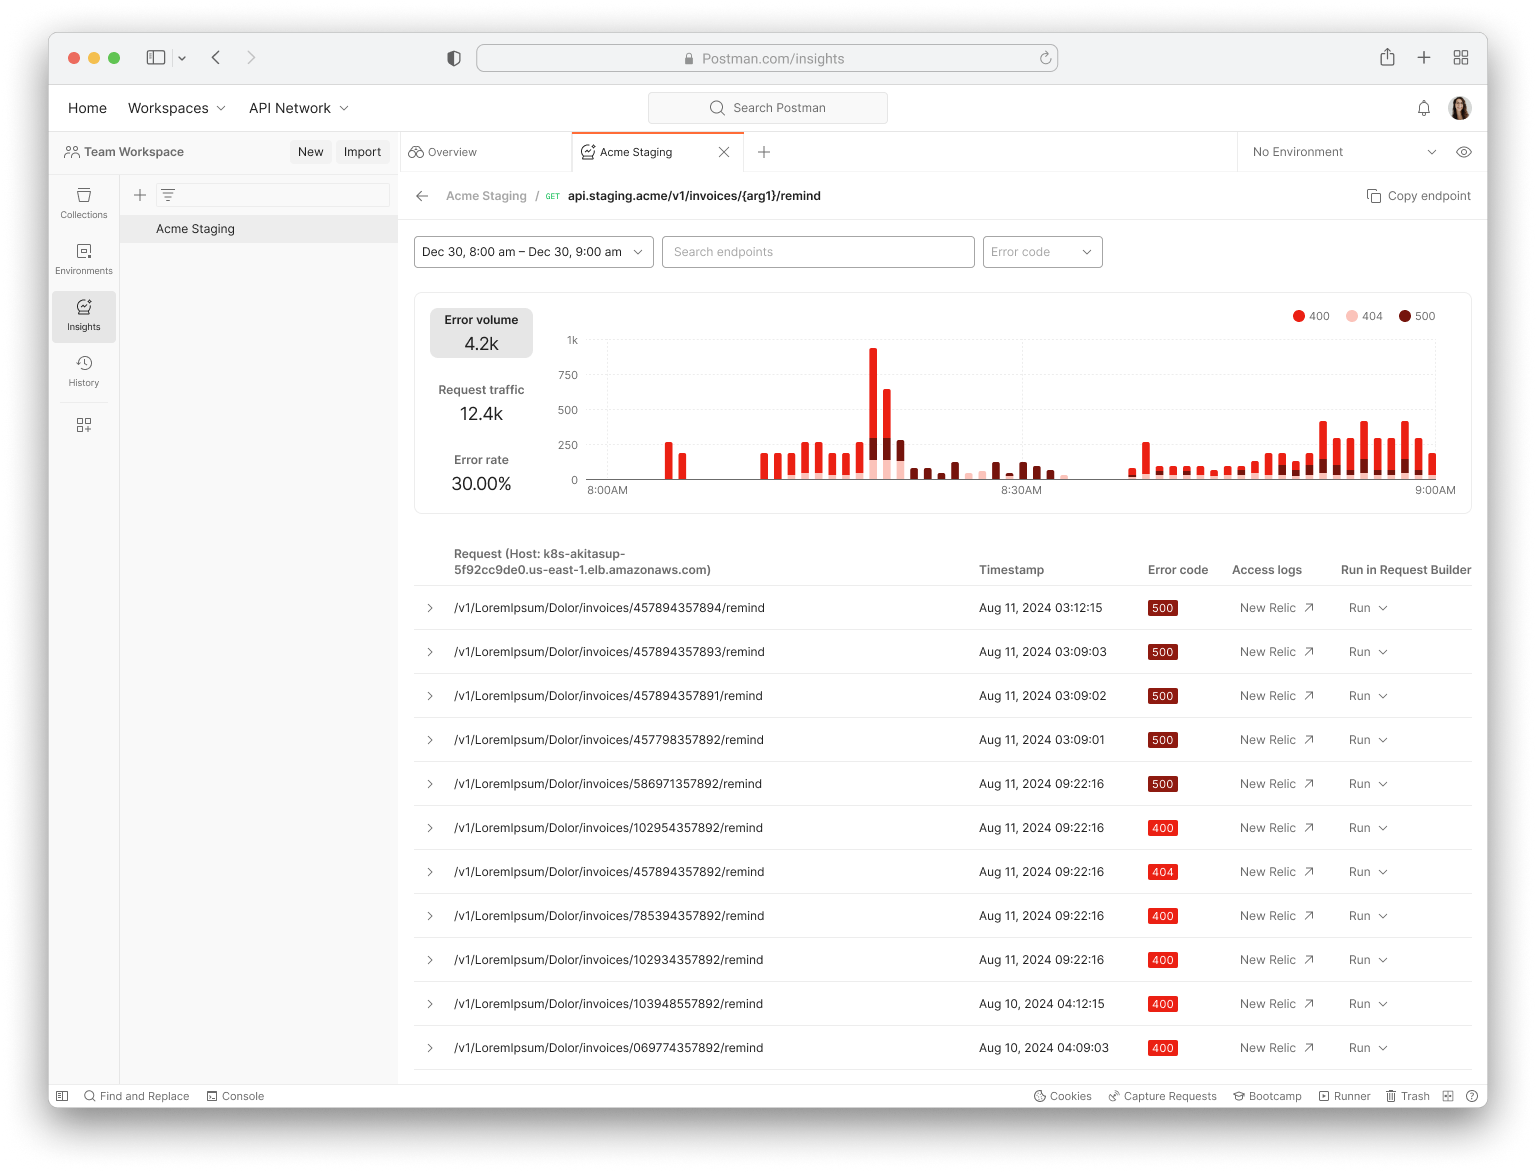Click the Import button
Image resolution: width=1536 pixels, height=1172 pixels.
[362, 152]
